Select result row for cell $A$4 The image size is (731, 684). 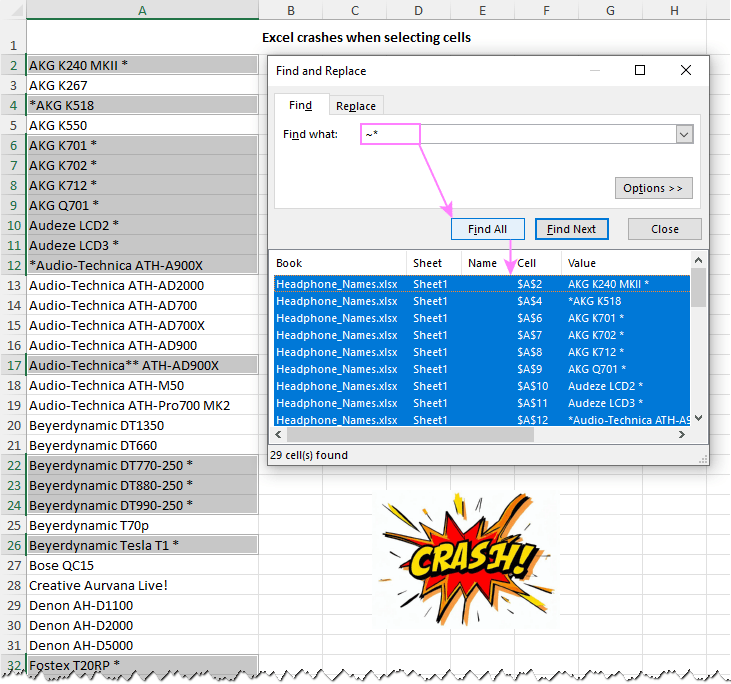coord(482,301)
